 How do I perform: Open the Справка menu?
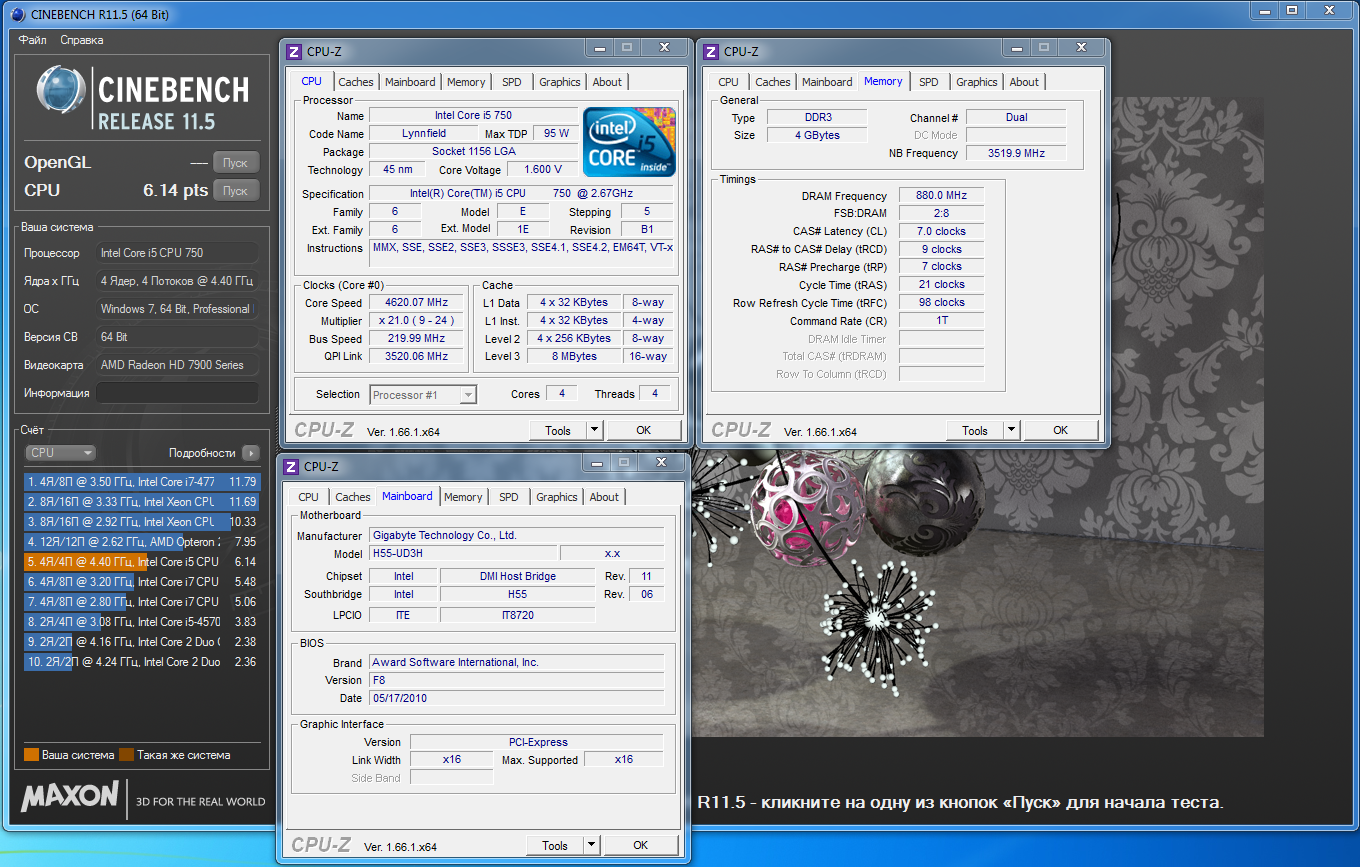pyautogui.click(x=82, y=40)
